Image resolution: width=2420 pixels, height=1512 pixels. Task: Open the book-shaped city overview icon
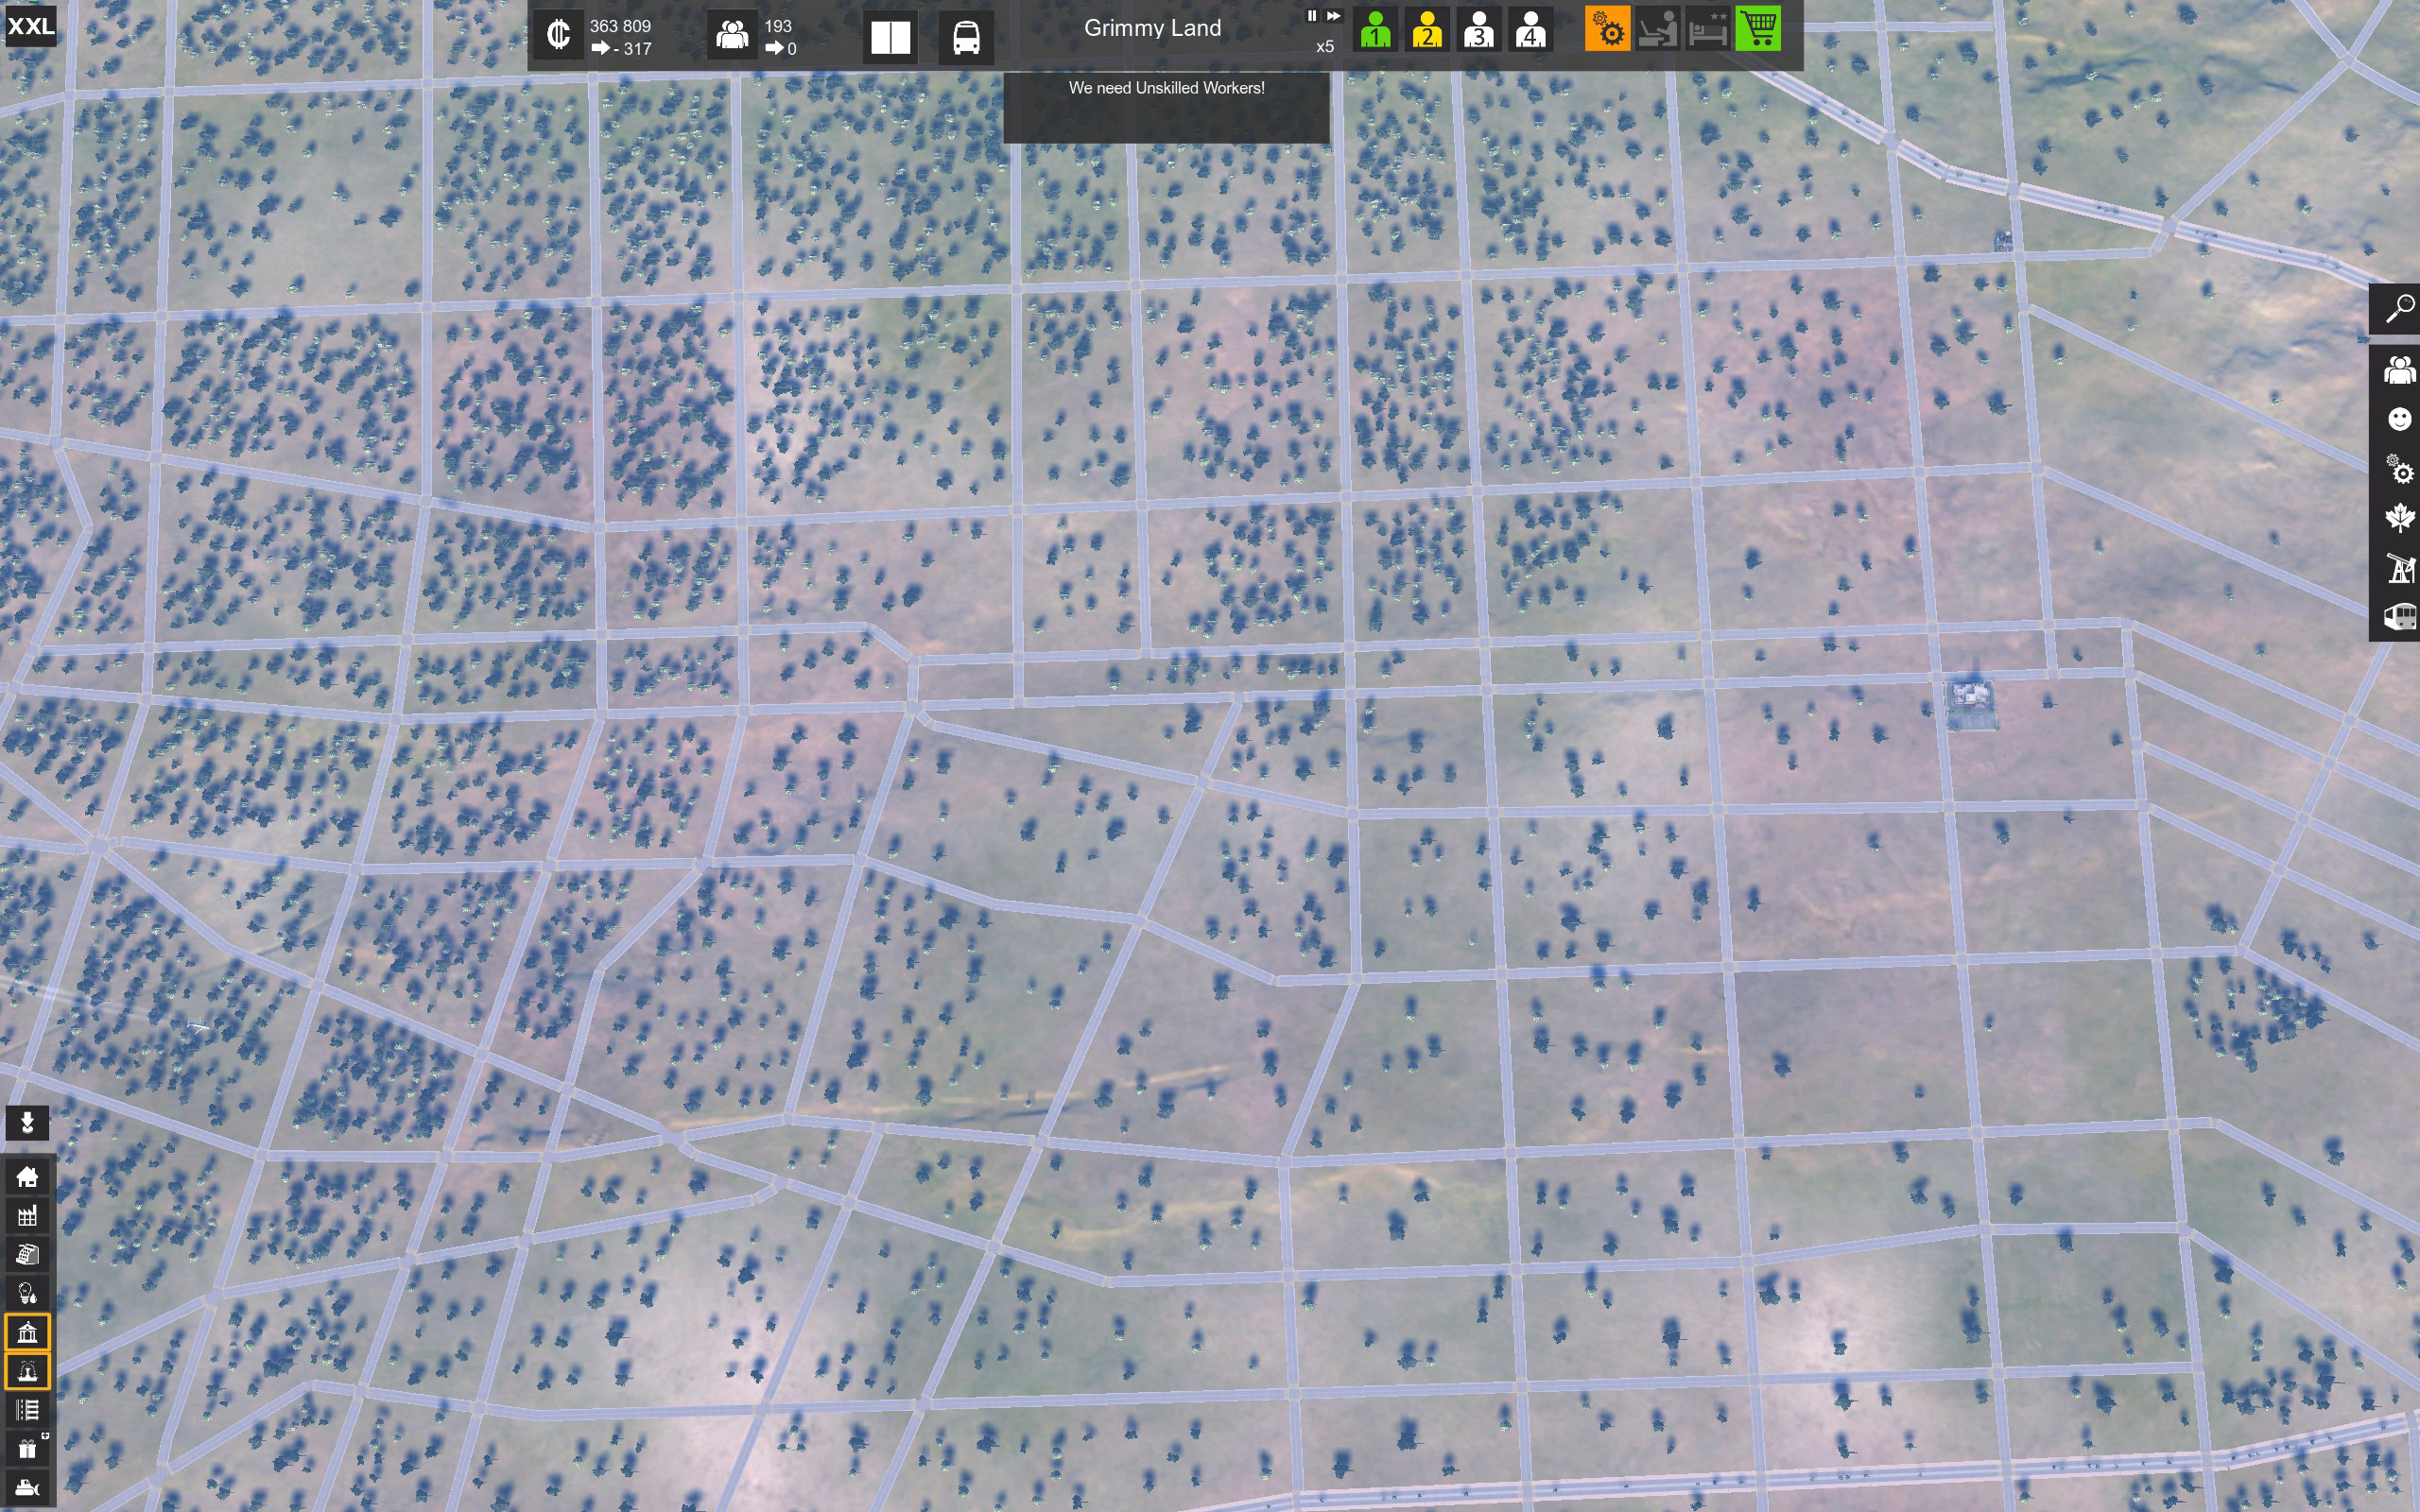tap(890, 37)
